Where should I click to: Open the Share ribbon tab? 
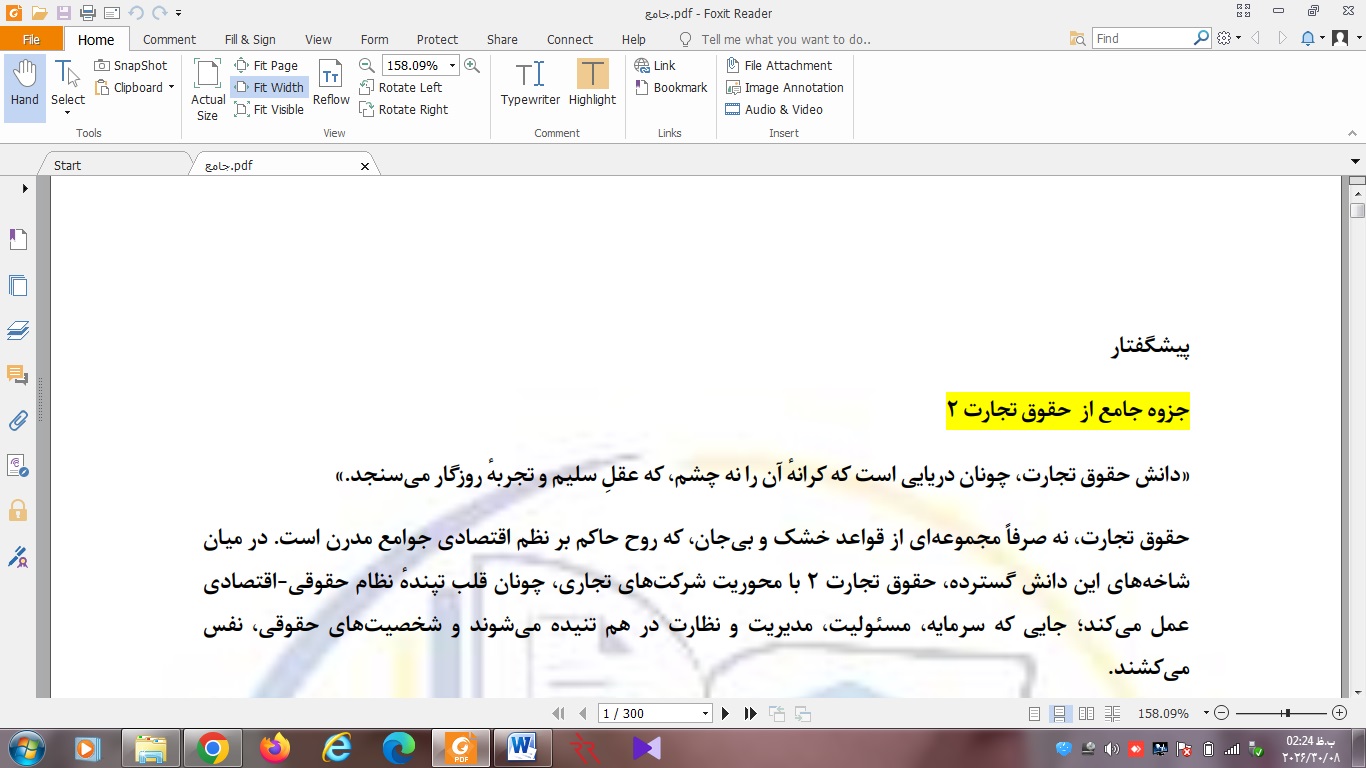502,39
